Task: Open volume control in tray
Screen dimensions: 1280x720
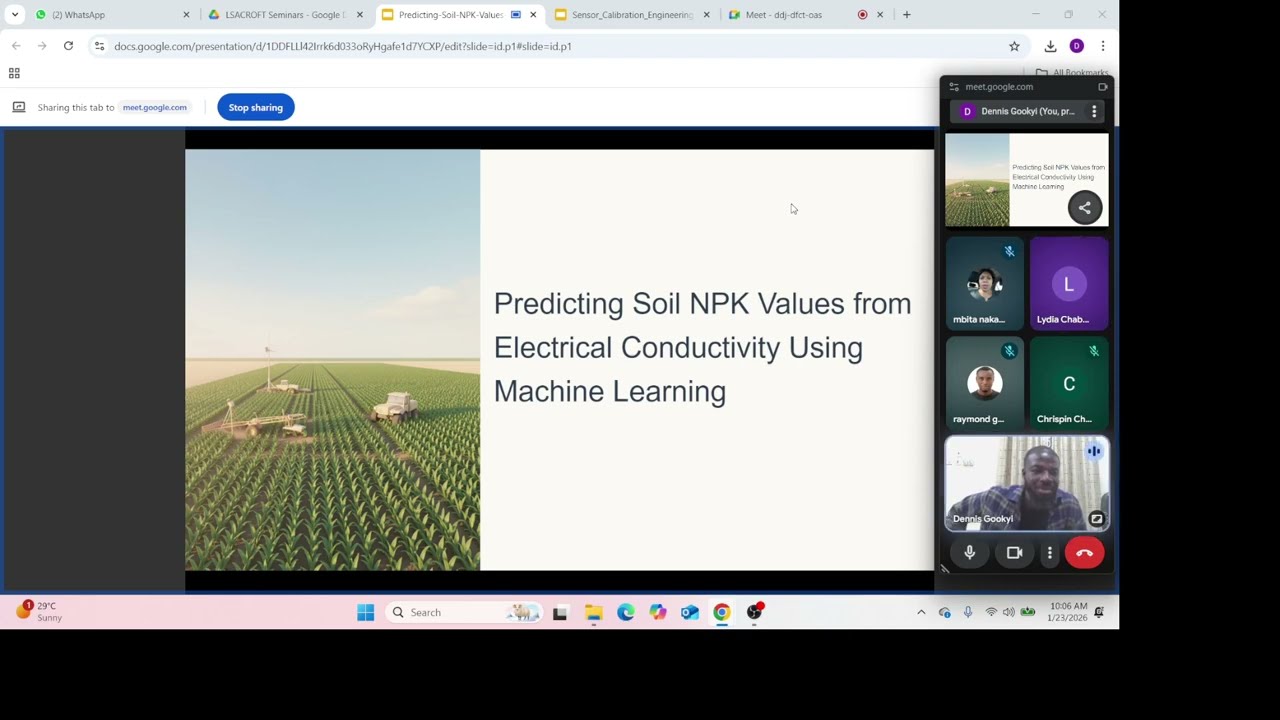Action: 1008,612
